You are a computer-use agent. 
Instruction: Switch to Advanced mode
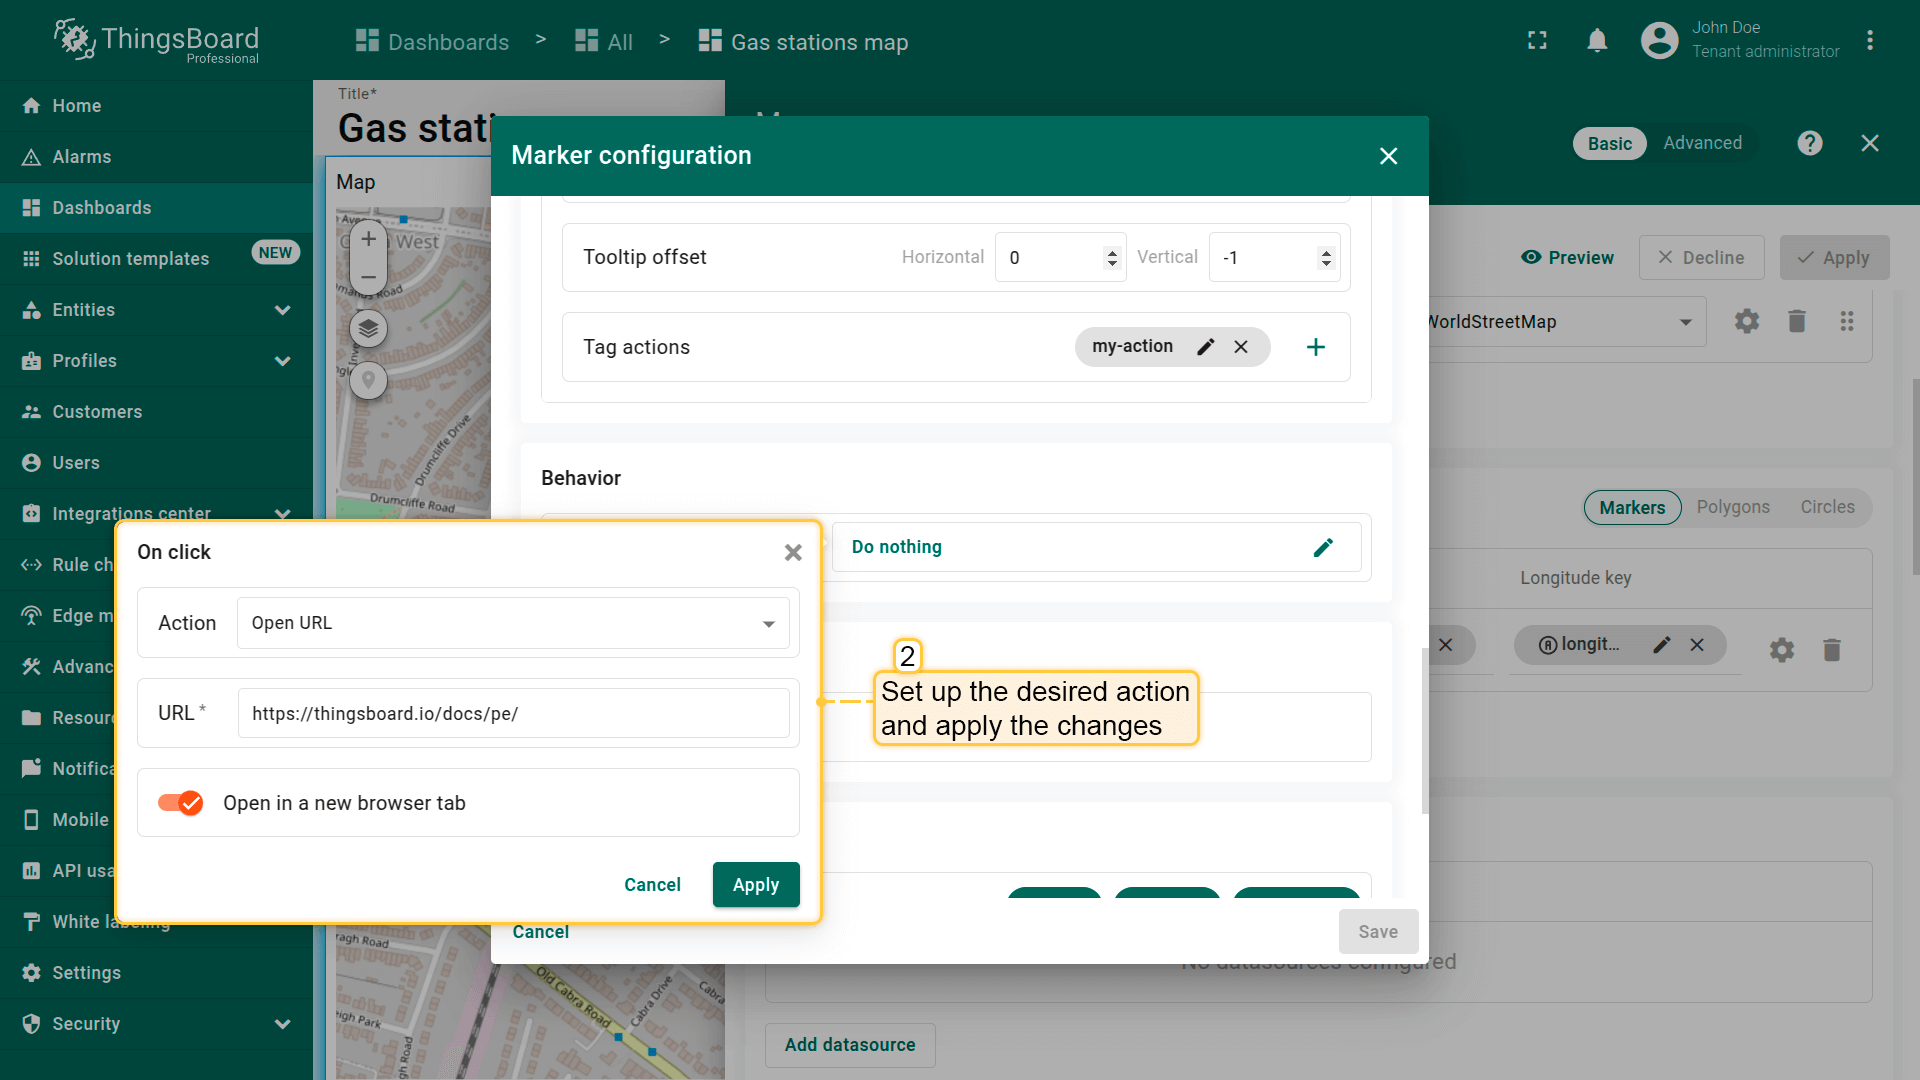point(1702,143)
